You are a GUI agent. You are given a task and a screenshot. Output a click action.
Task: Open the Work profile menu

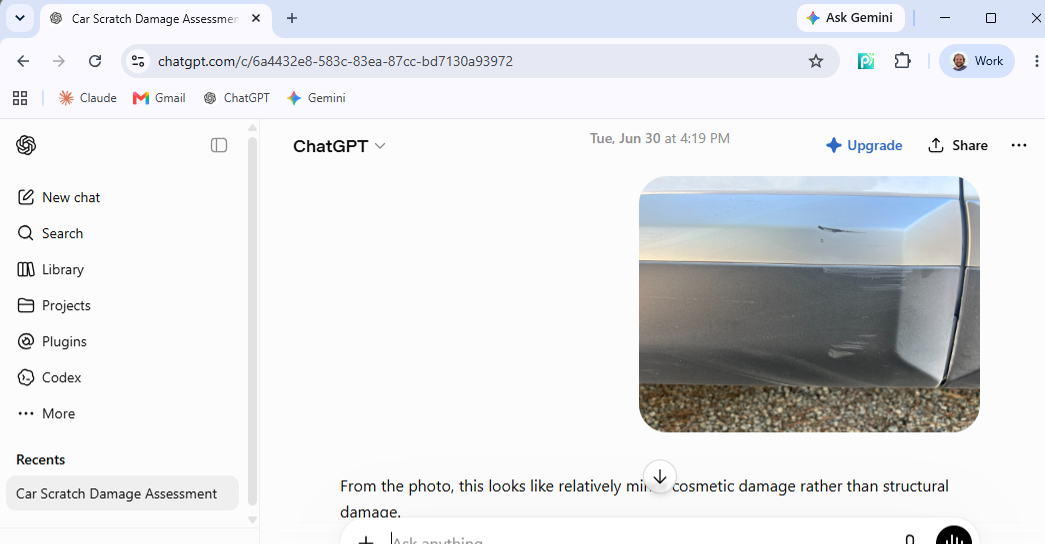point(976,61)
